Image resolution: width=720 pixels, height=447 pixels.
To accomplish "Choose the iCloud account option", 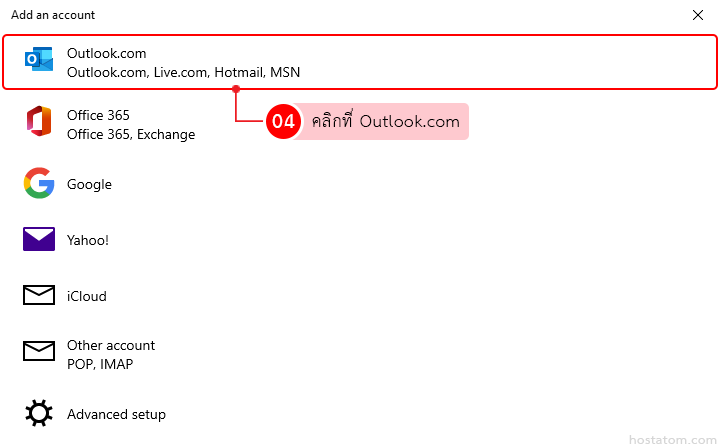I will point(86,296).
